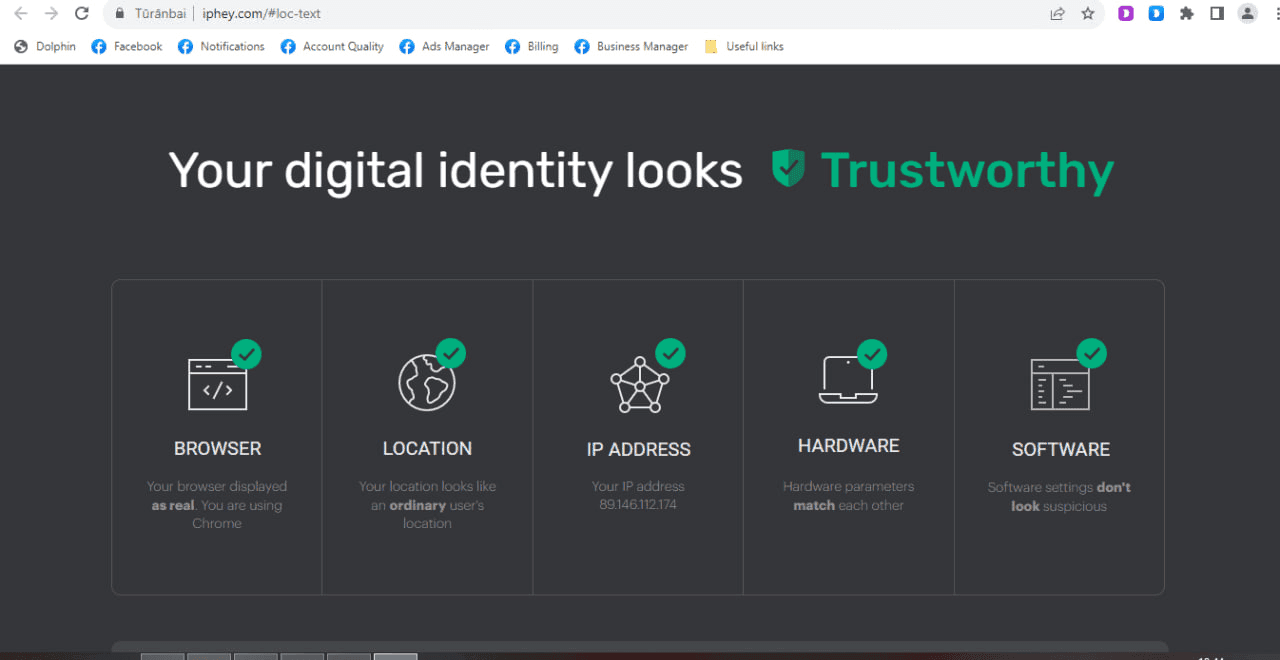Click the lock icon for site information

pos(119,14)
